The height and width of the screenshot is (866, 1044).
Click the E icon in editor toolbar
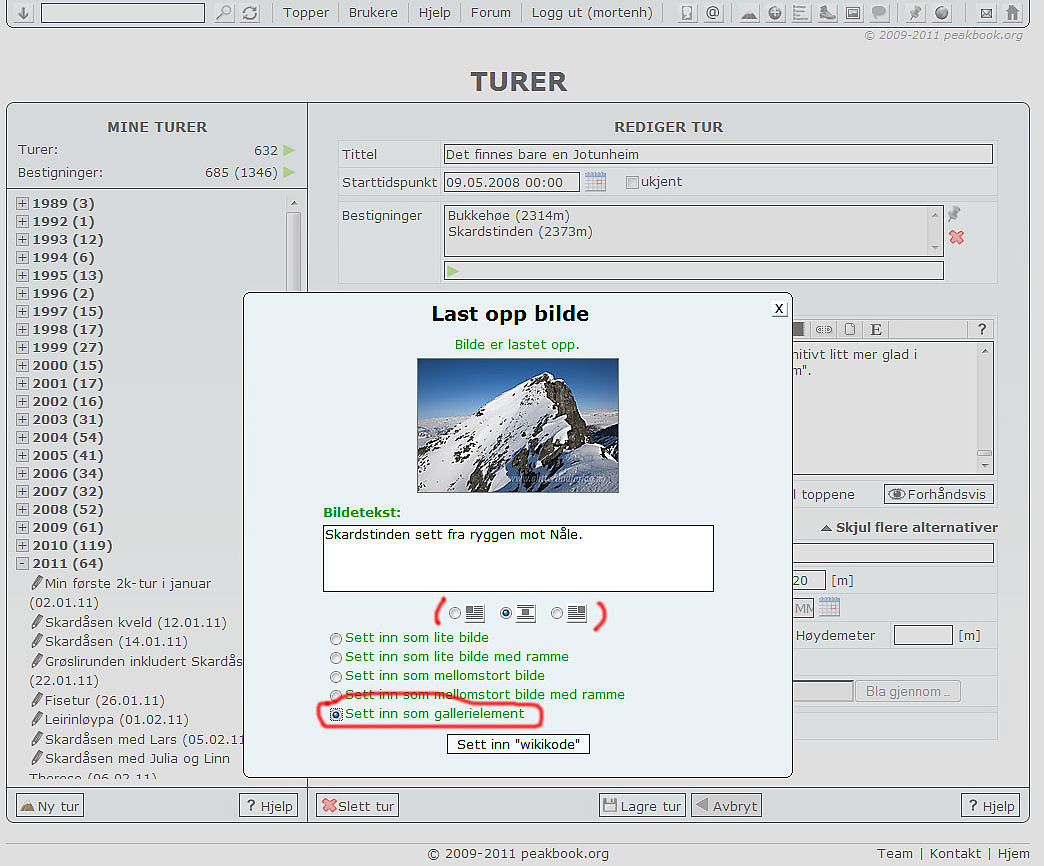point(876,329)
